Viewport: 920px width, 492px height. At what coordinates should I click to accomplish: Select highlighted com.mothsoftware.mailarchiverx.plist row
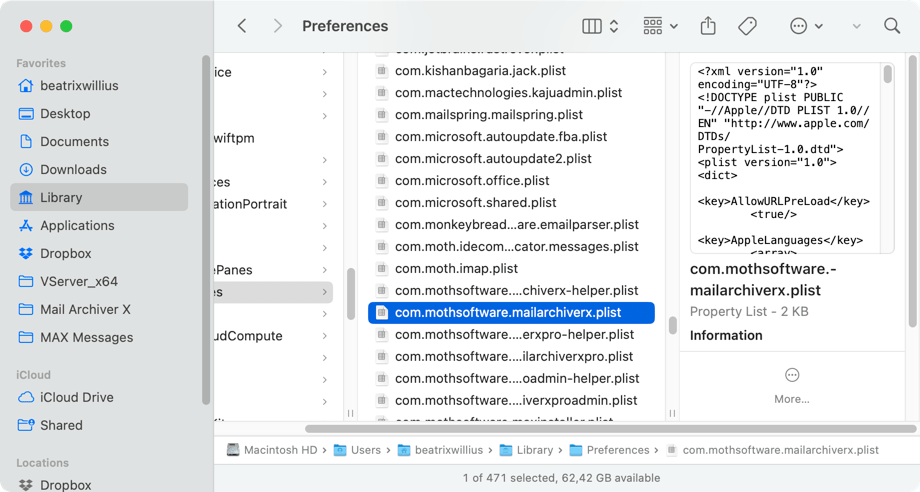(x=511, y=313)
